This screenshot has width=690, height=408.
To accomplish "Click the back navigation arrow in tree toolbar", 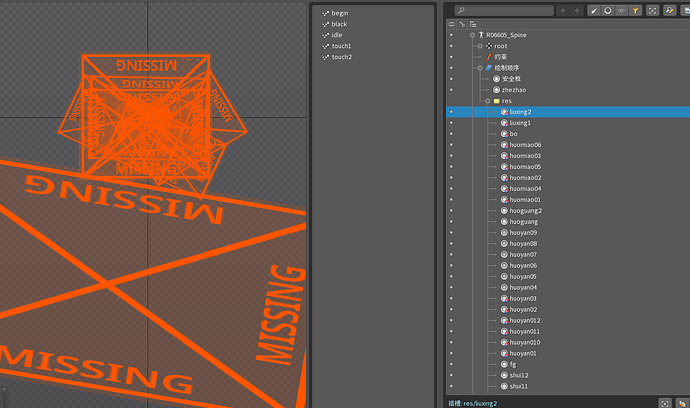I will (x=562, y=10).
